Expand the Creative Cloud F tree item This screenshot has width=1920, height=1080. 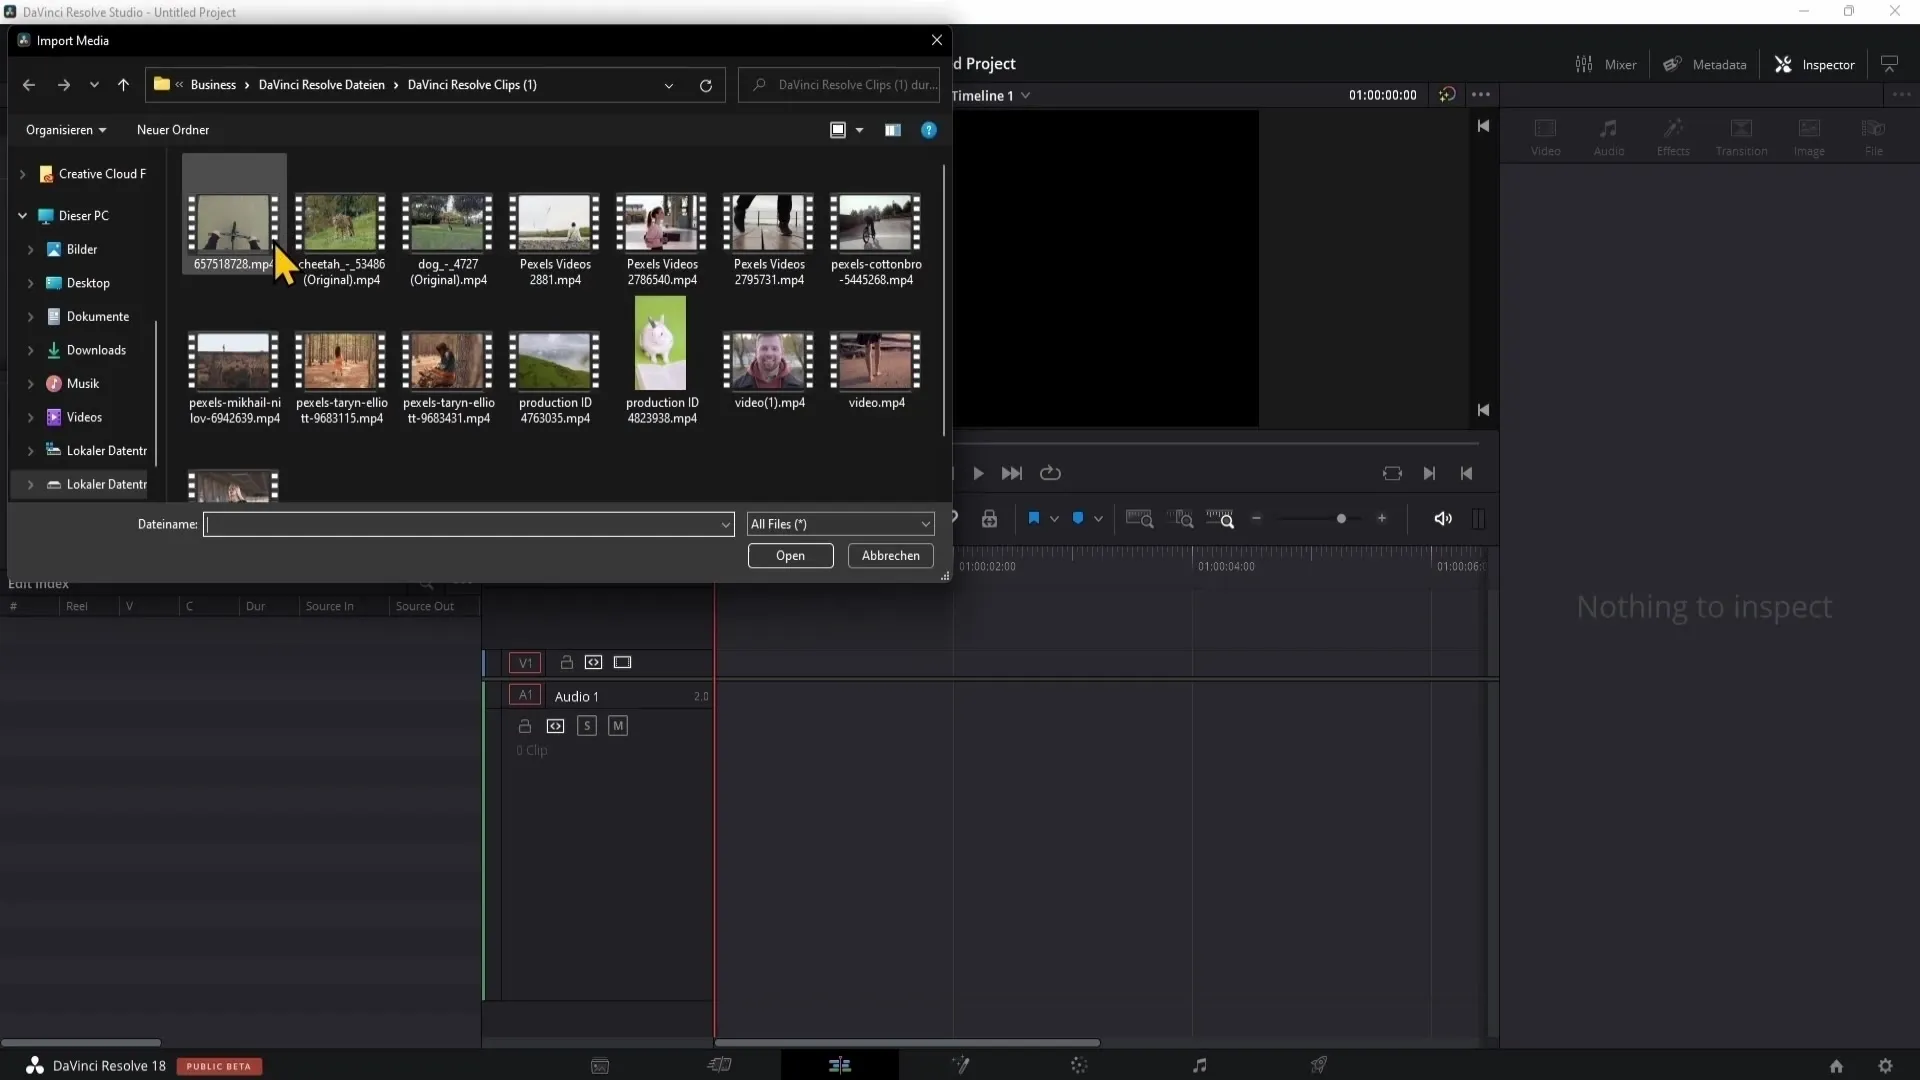click(x=22, y=173)
